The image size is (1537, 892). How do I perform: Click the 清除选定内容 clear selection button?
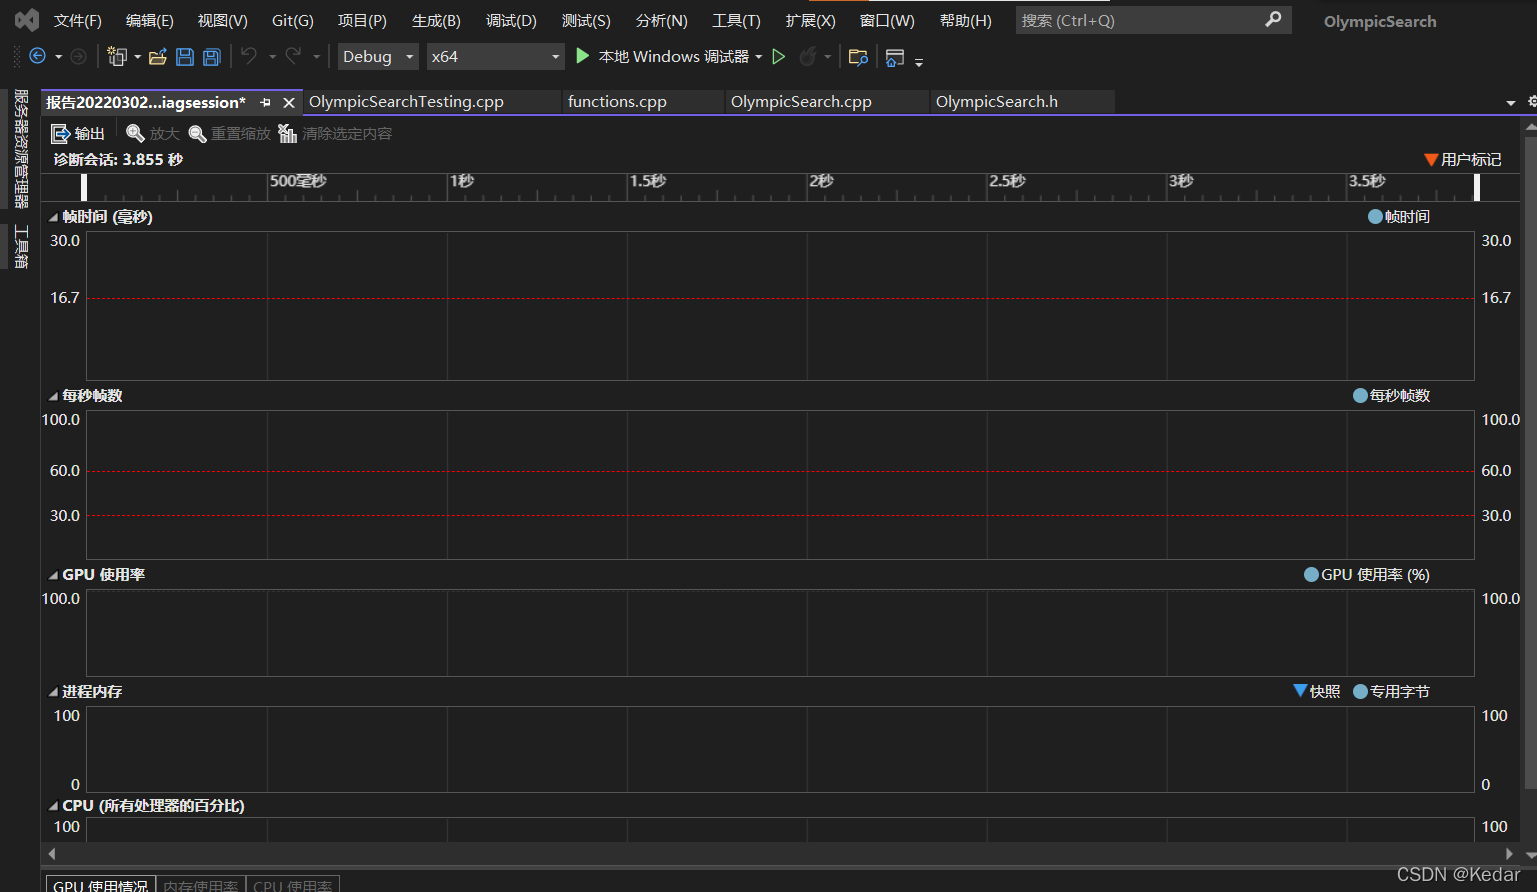335,133
